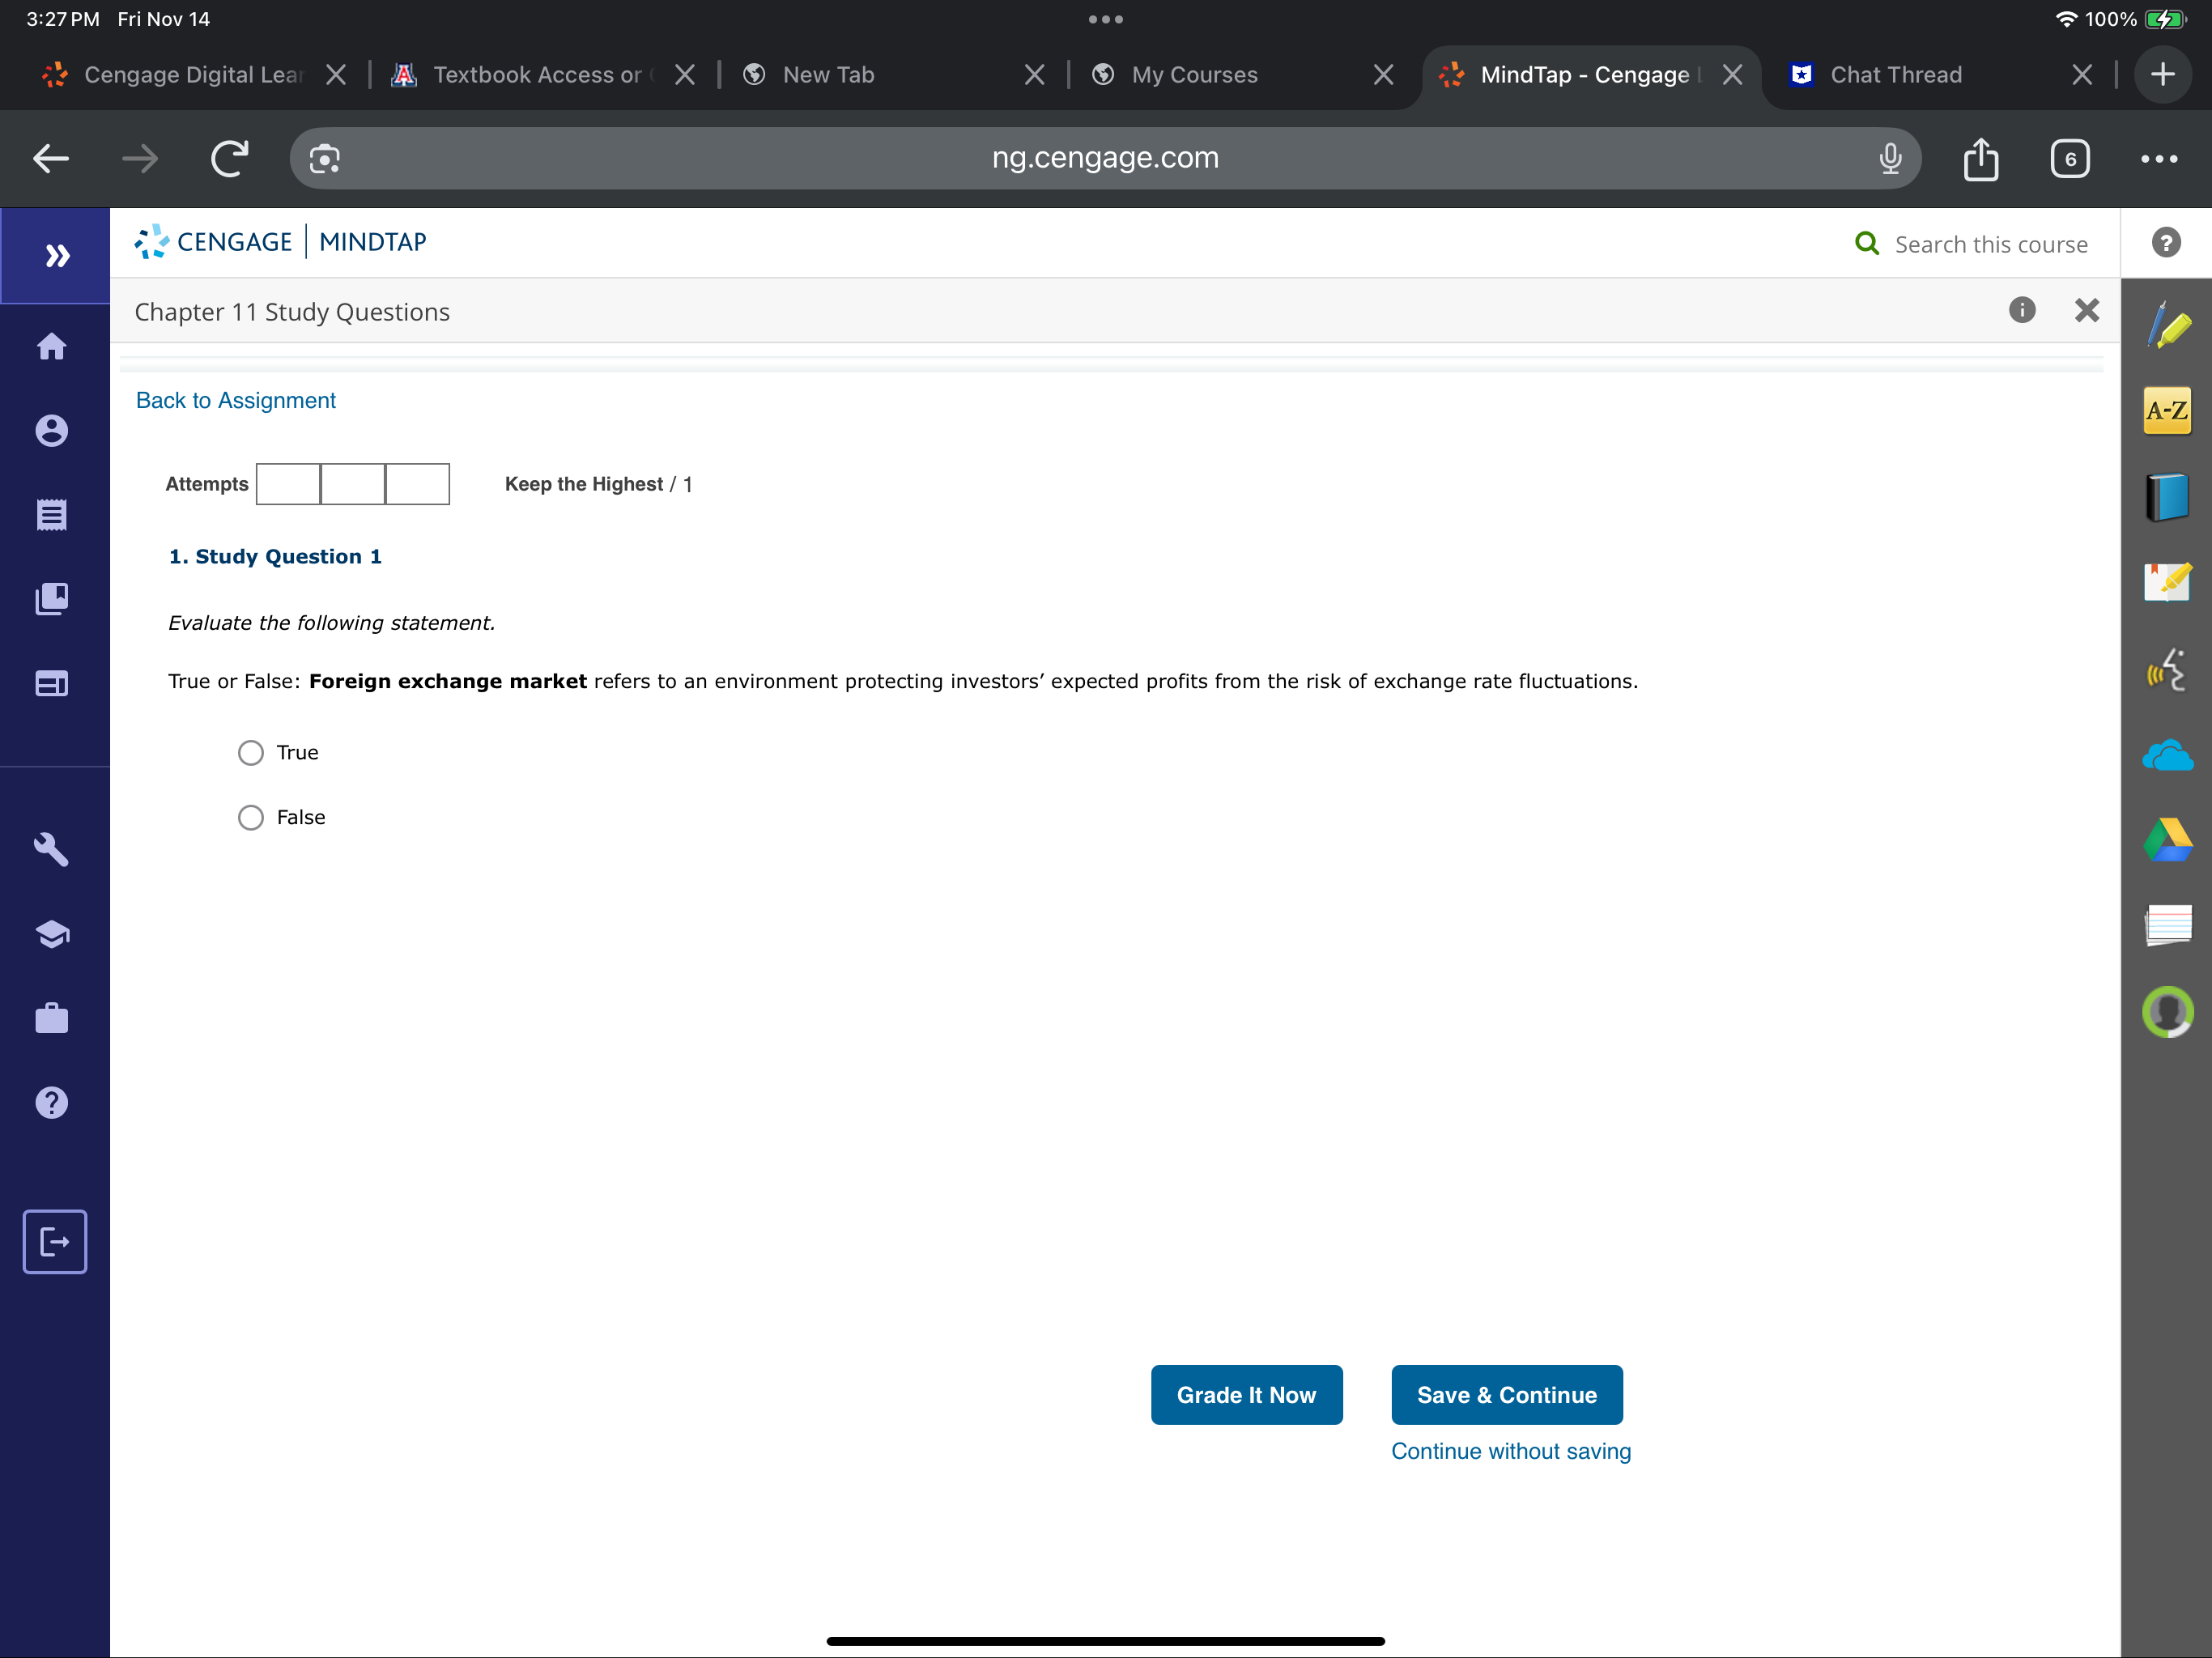Open the A-Z glossary app

pyautogui.click(x=2167, y=410)
